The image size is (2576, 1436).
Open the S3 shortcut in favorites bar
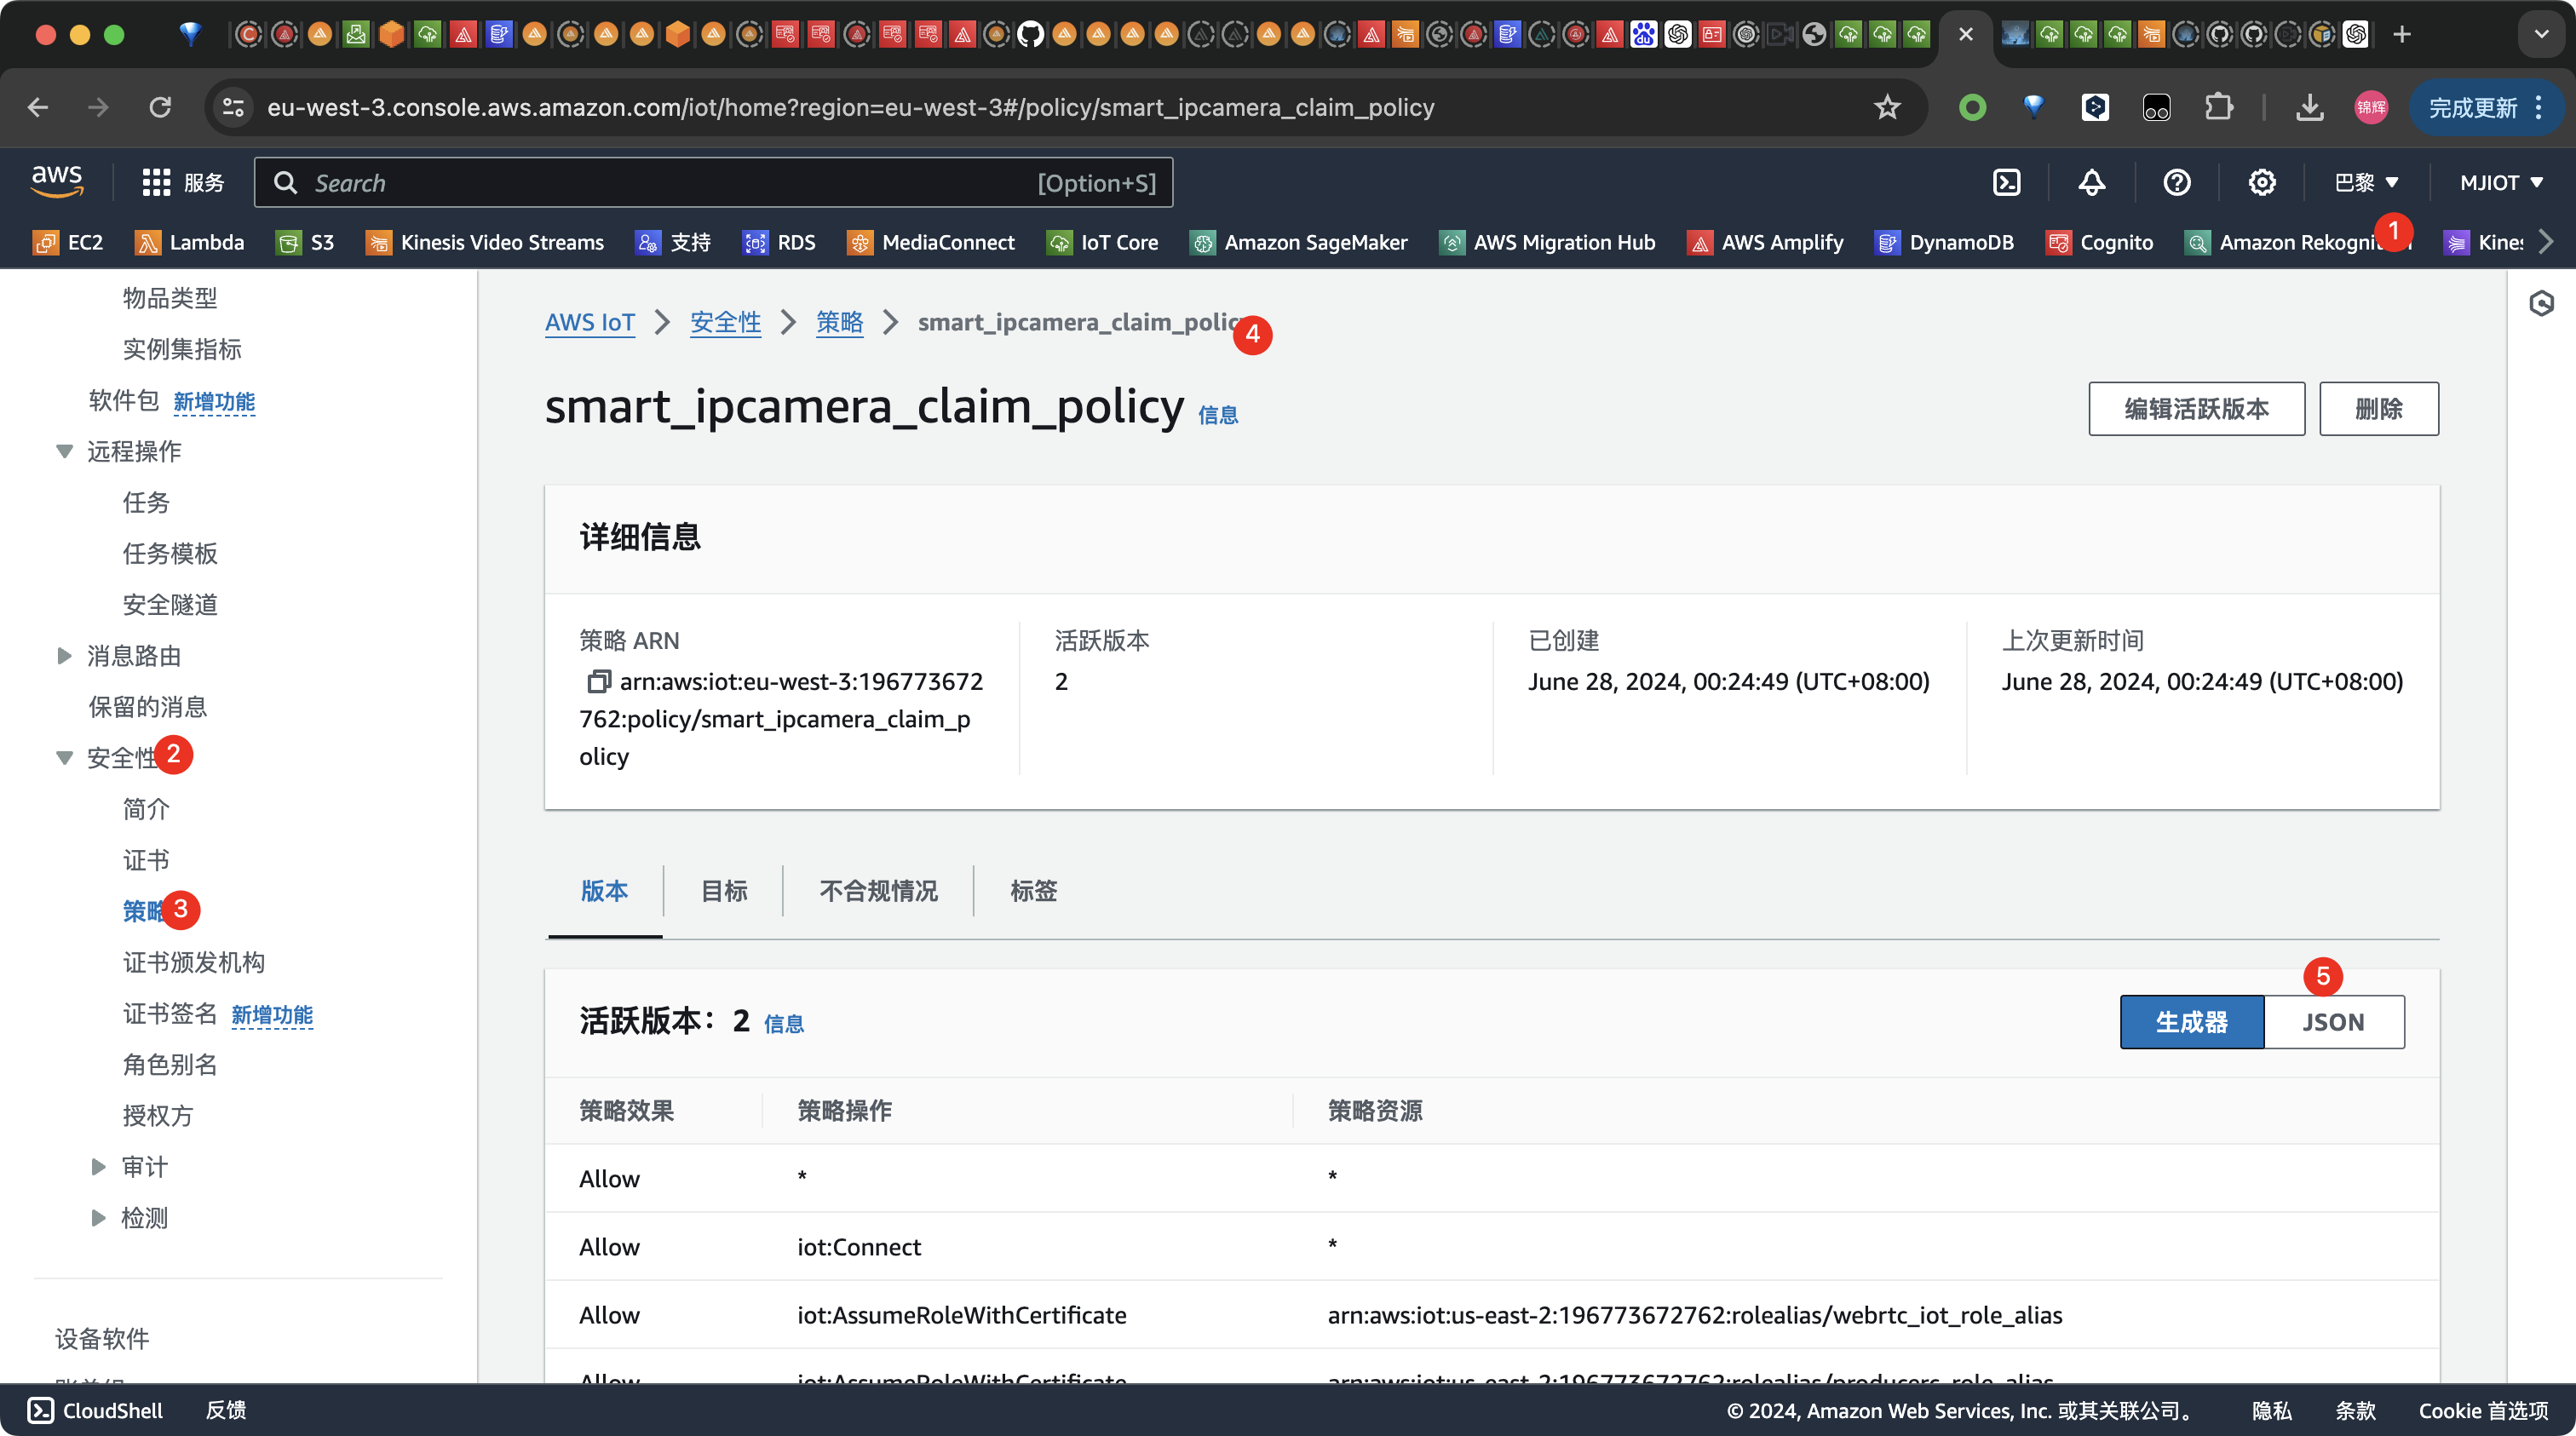(305, 243)
